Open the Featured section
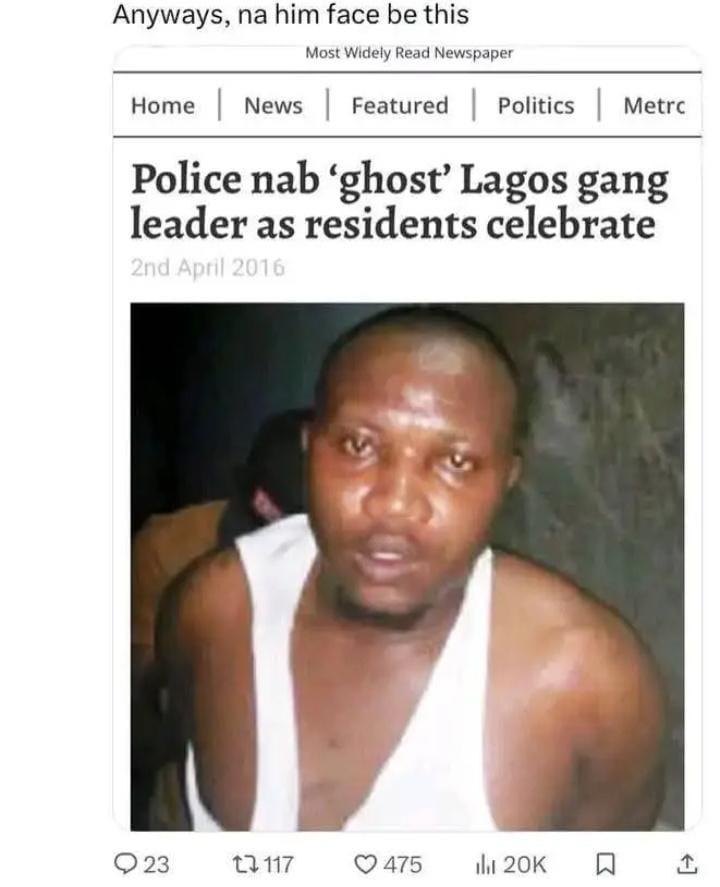The image size is (720, 887). click(400, 106)
